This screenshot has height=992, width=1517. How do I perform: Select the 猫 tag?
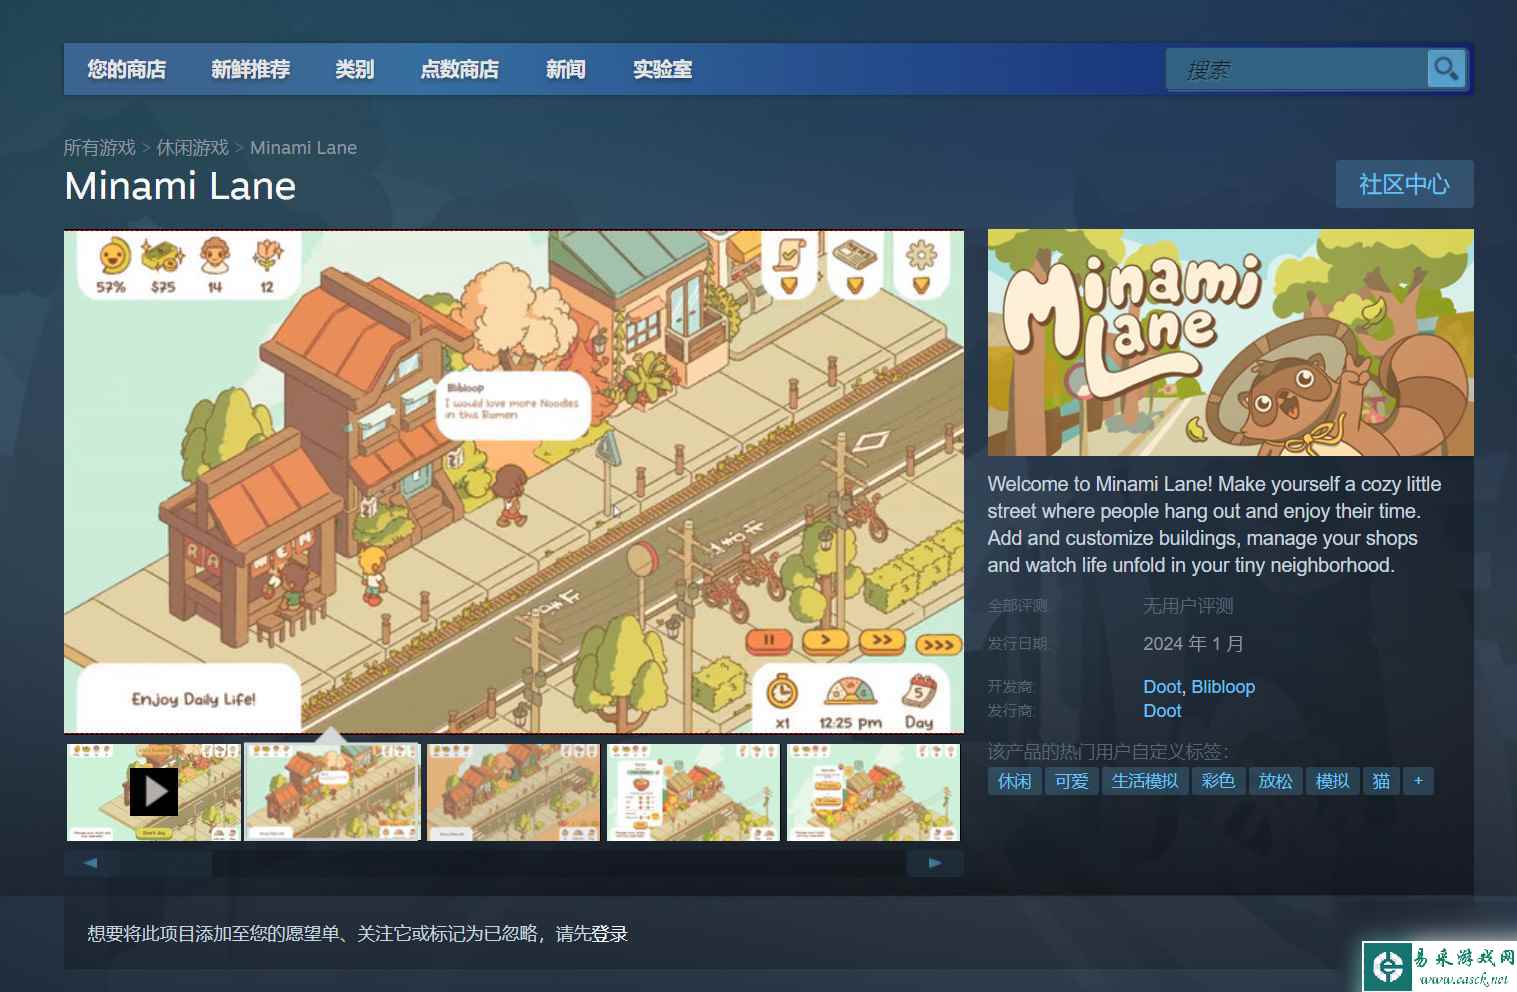[x=1381, y=781]
